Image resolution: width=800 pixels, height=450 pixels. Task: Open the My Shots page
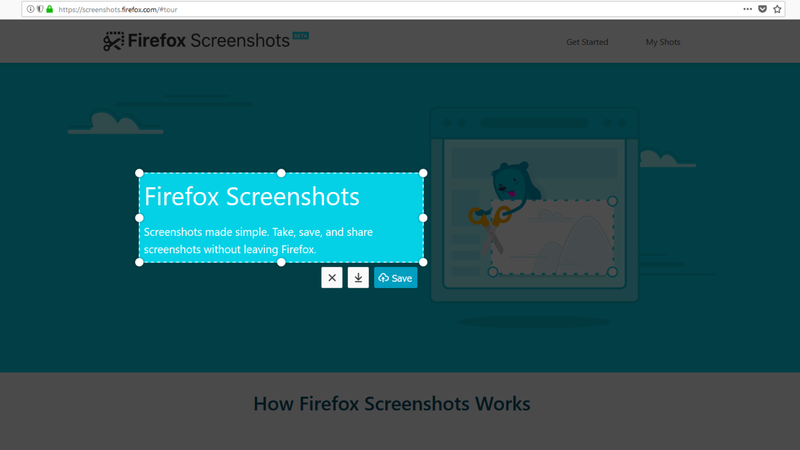click(663, 42)
